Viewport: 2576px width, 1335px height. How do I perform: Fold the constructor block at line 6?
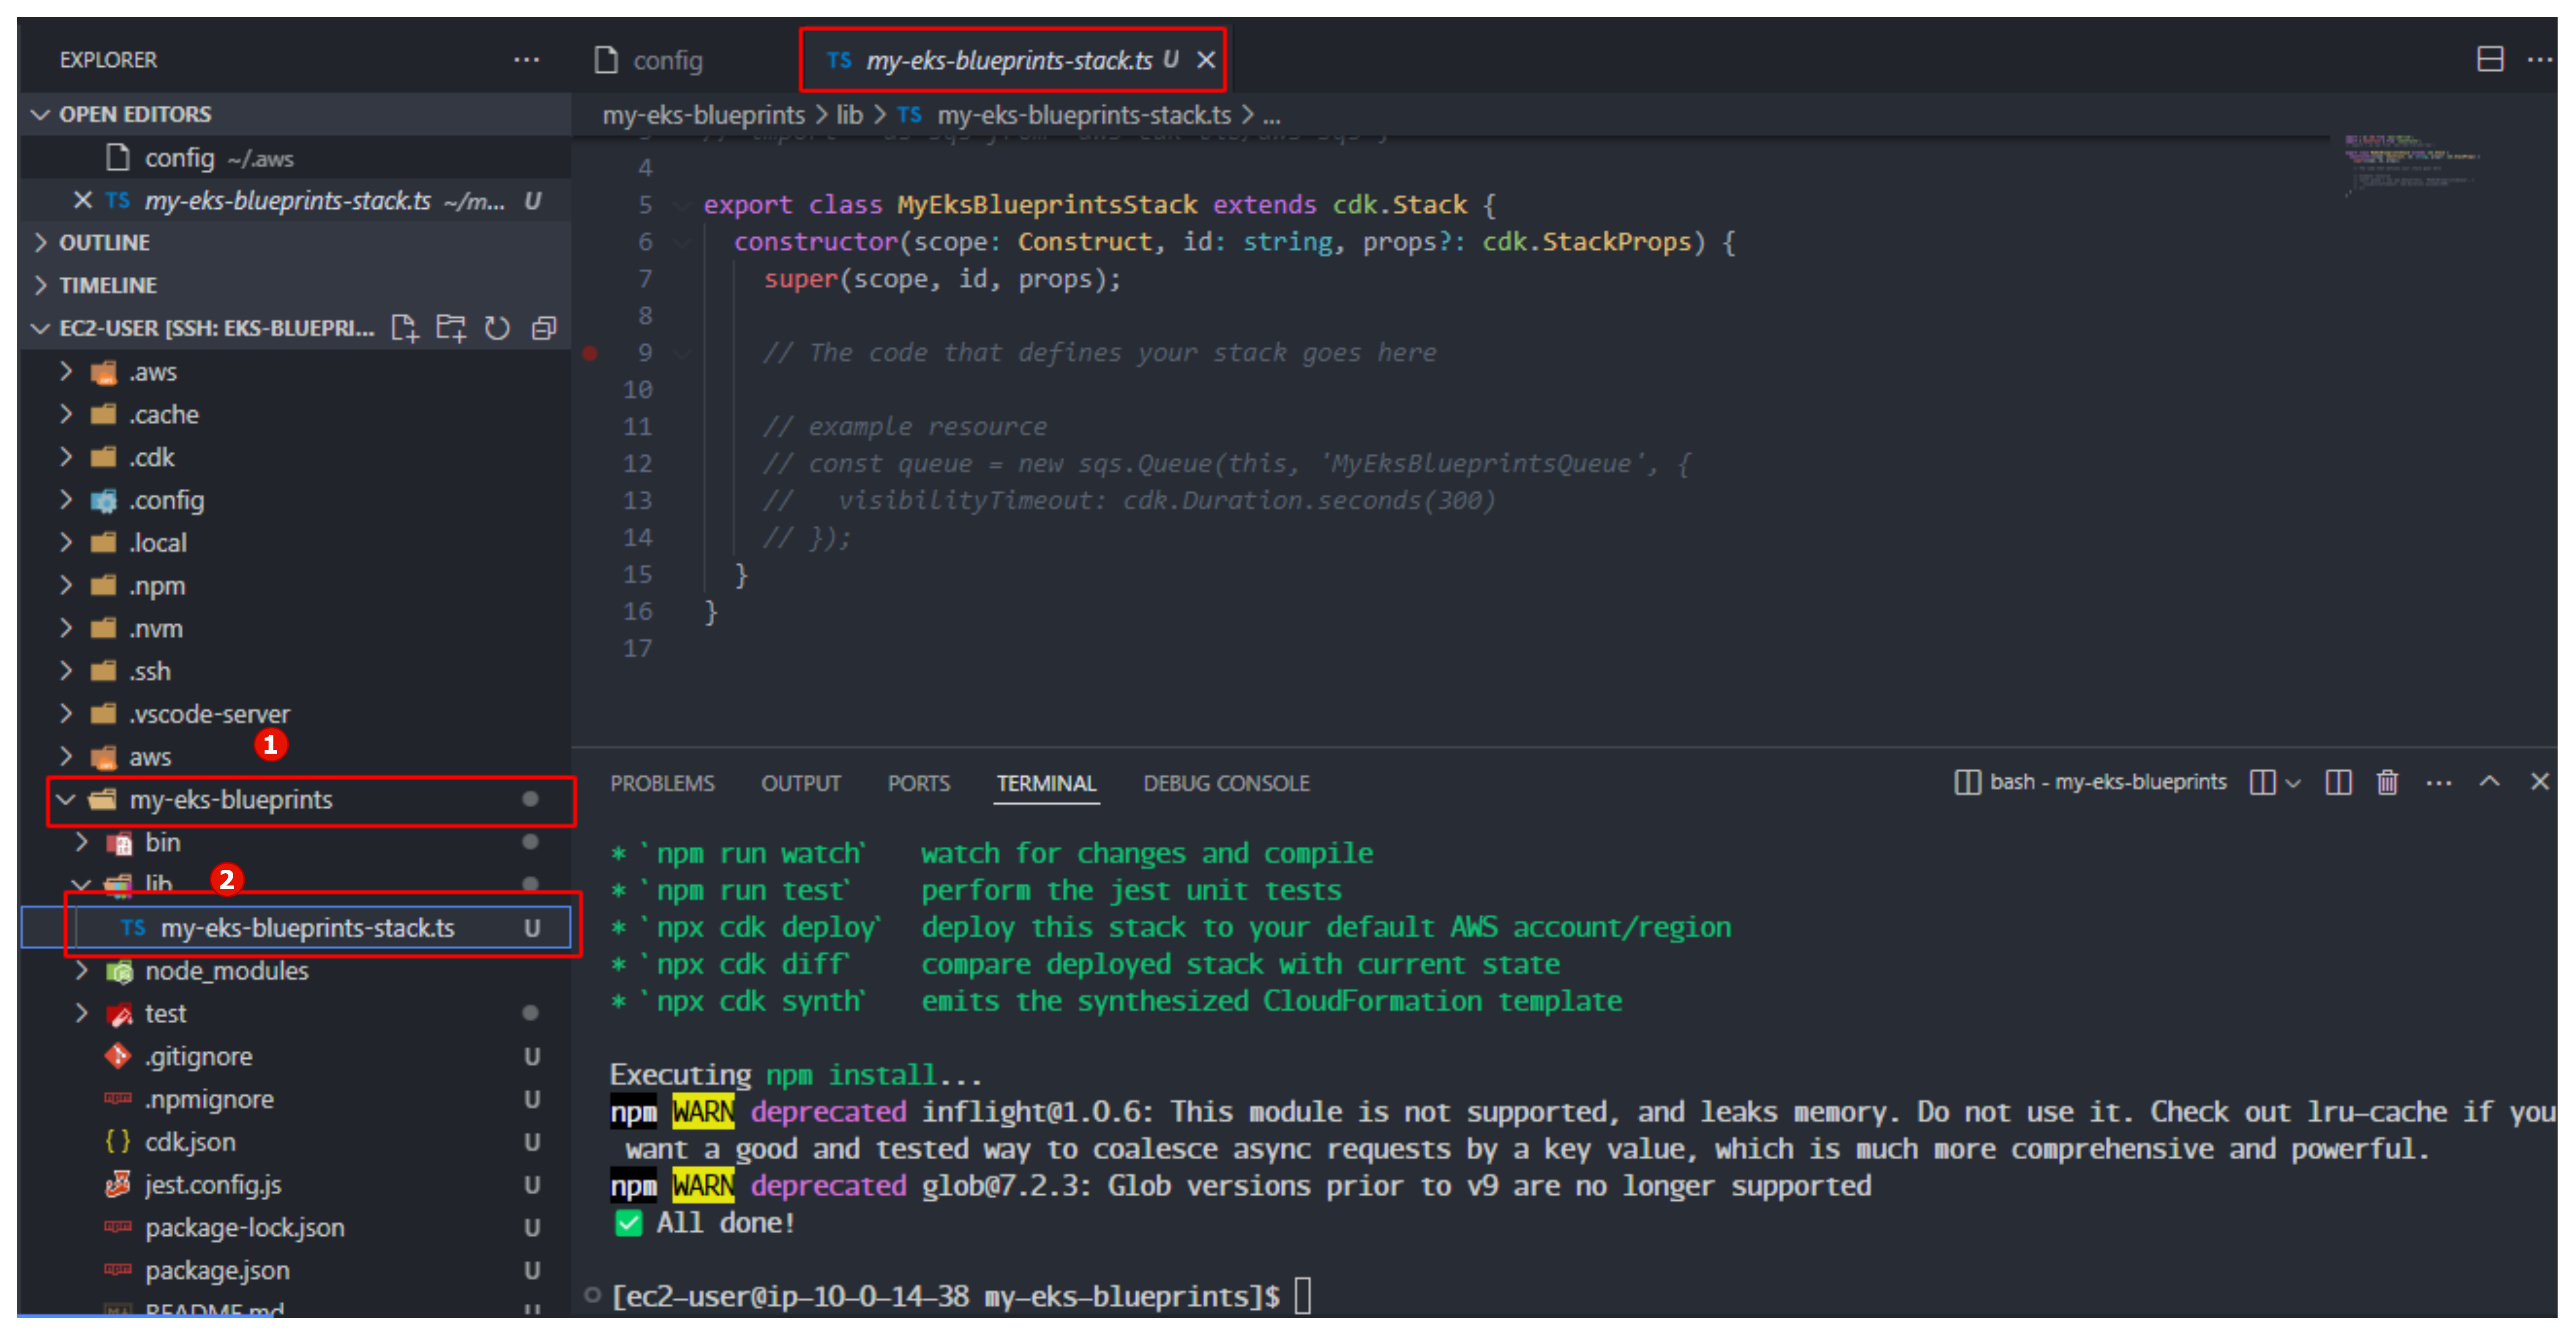(682, 242)
